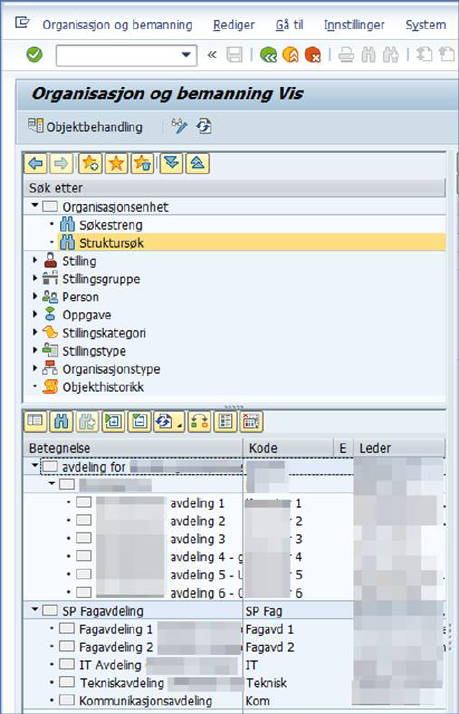Click the greyed Print icon
459x714 pixels.
point(346,55)
